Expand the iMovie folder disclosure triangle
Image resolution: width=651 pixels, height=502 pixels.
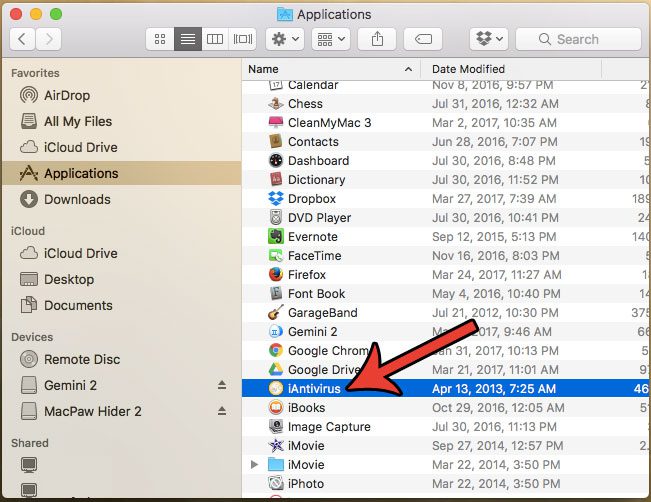point(254,465)
